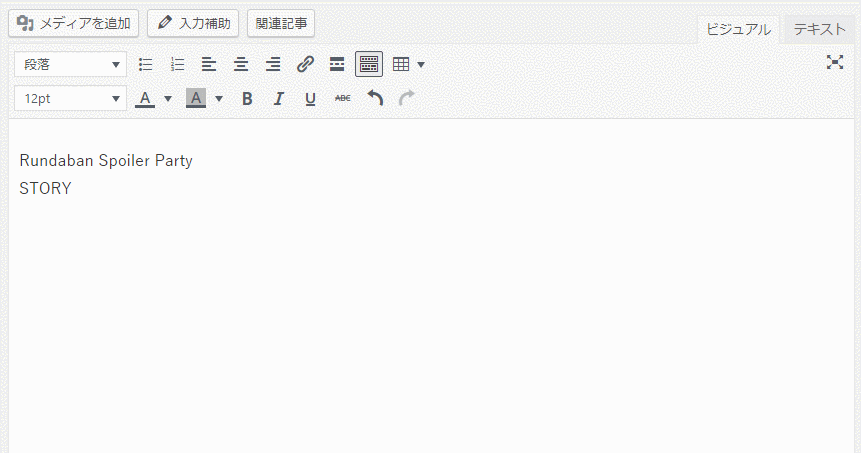Open the 12pt font size dropdown
The height and width of the screenshot is (453, 861).
coord(70,98)
